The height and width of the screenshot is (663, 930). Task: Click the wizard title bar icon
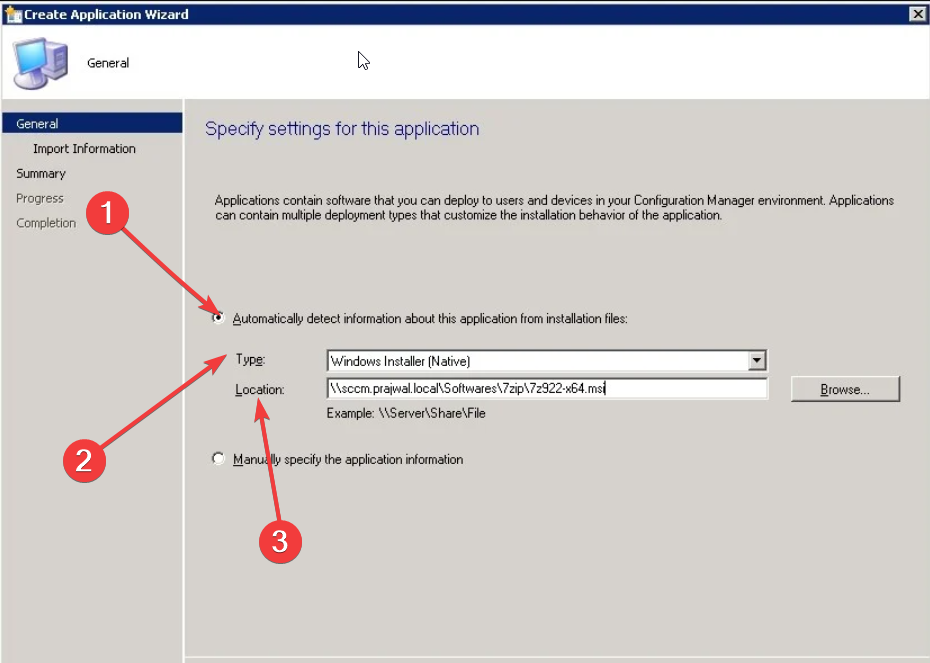click(13, 14)
